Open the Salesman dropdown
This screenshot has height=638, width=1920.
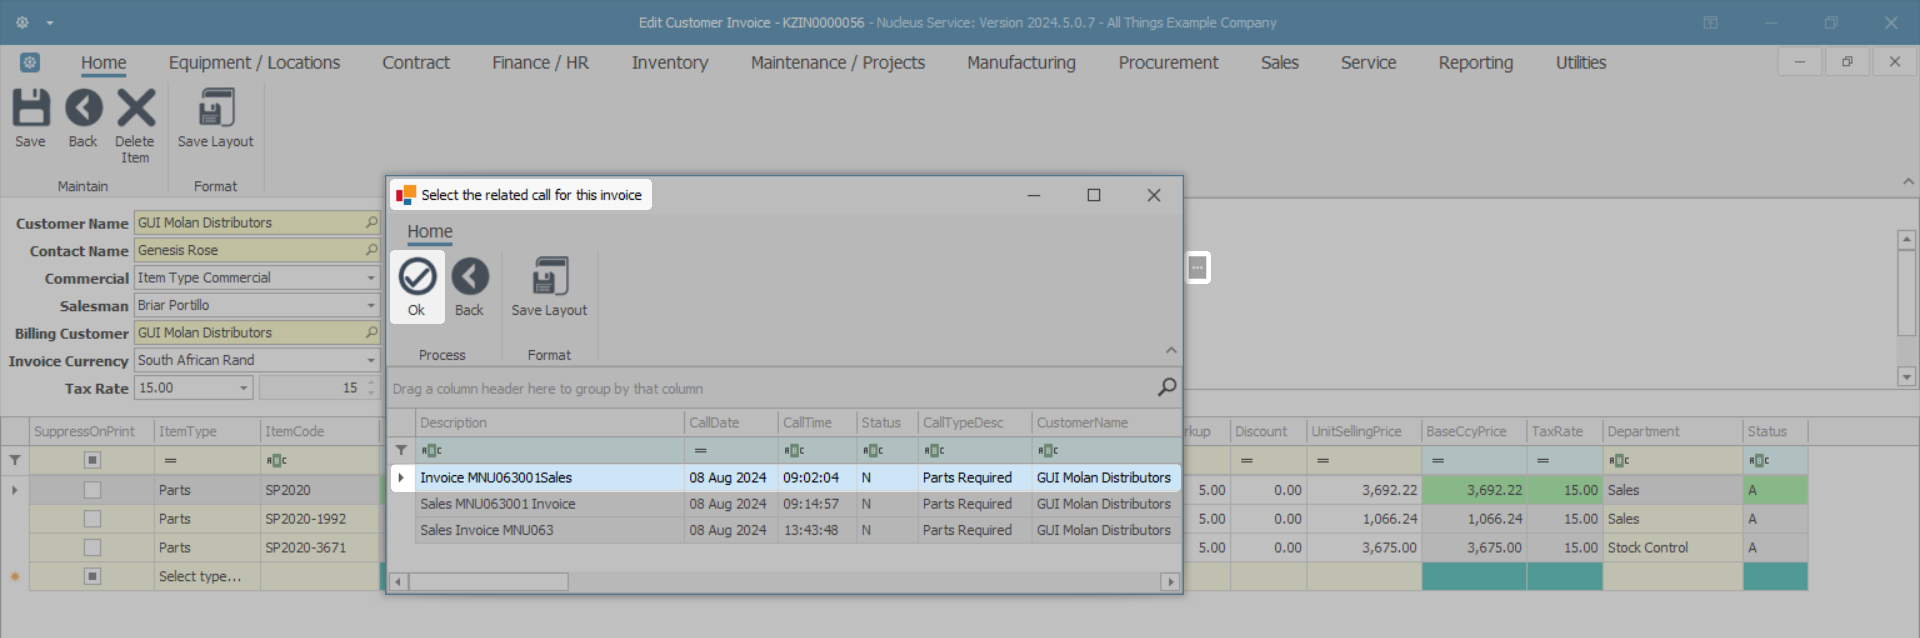coord(371,305)
